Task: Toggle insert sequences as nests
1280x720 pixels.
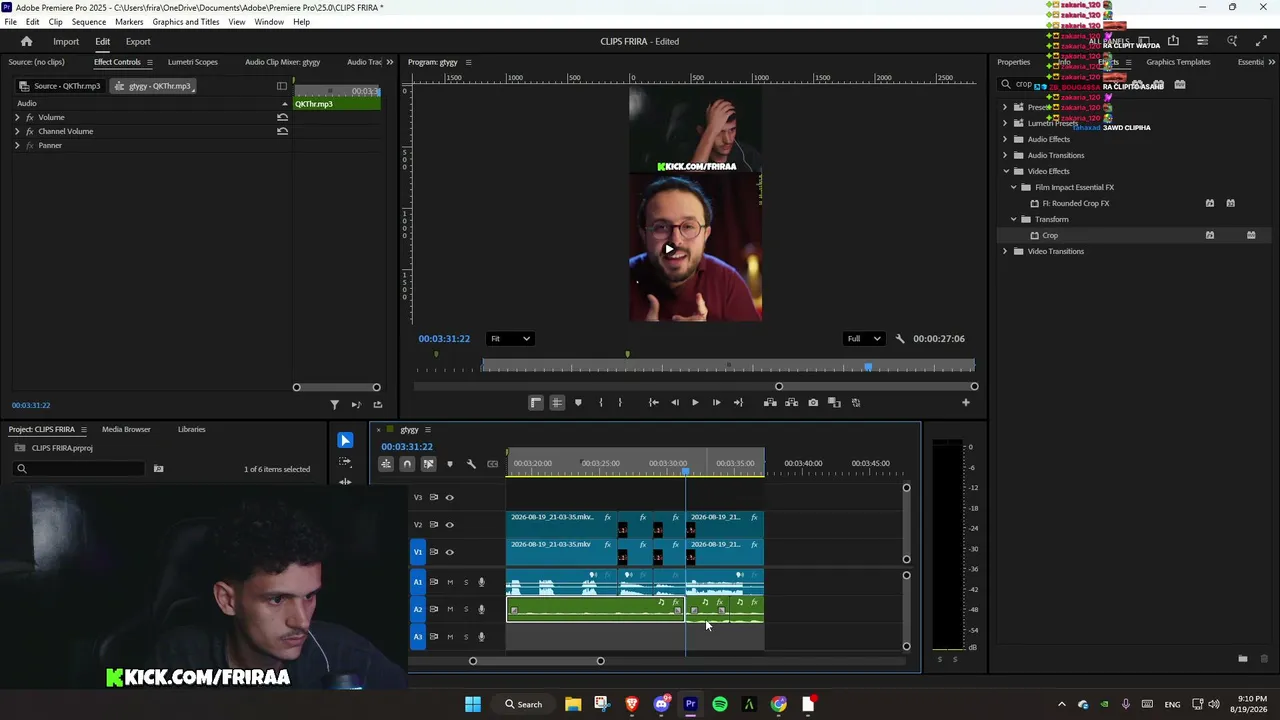Action: pos(385,464)
